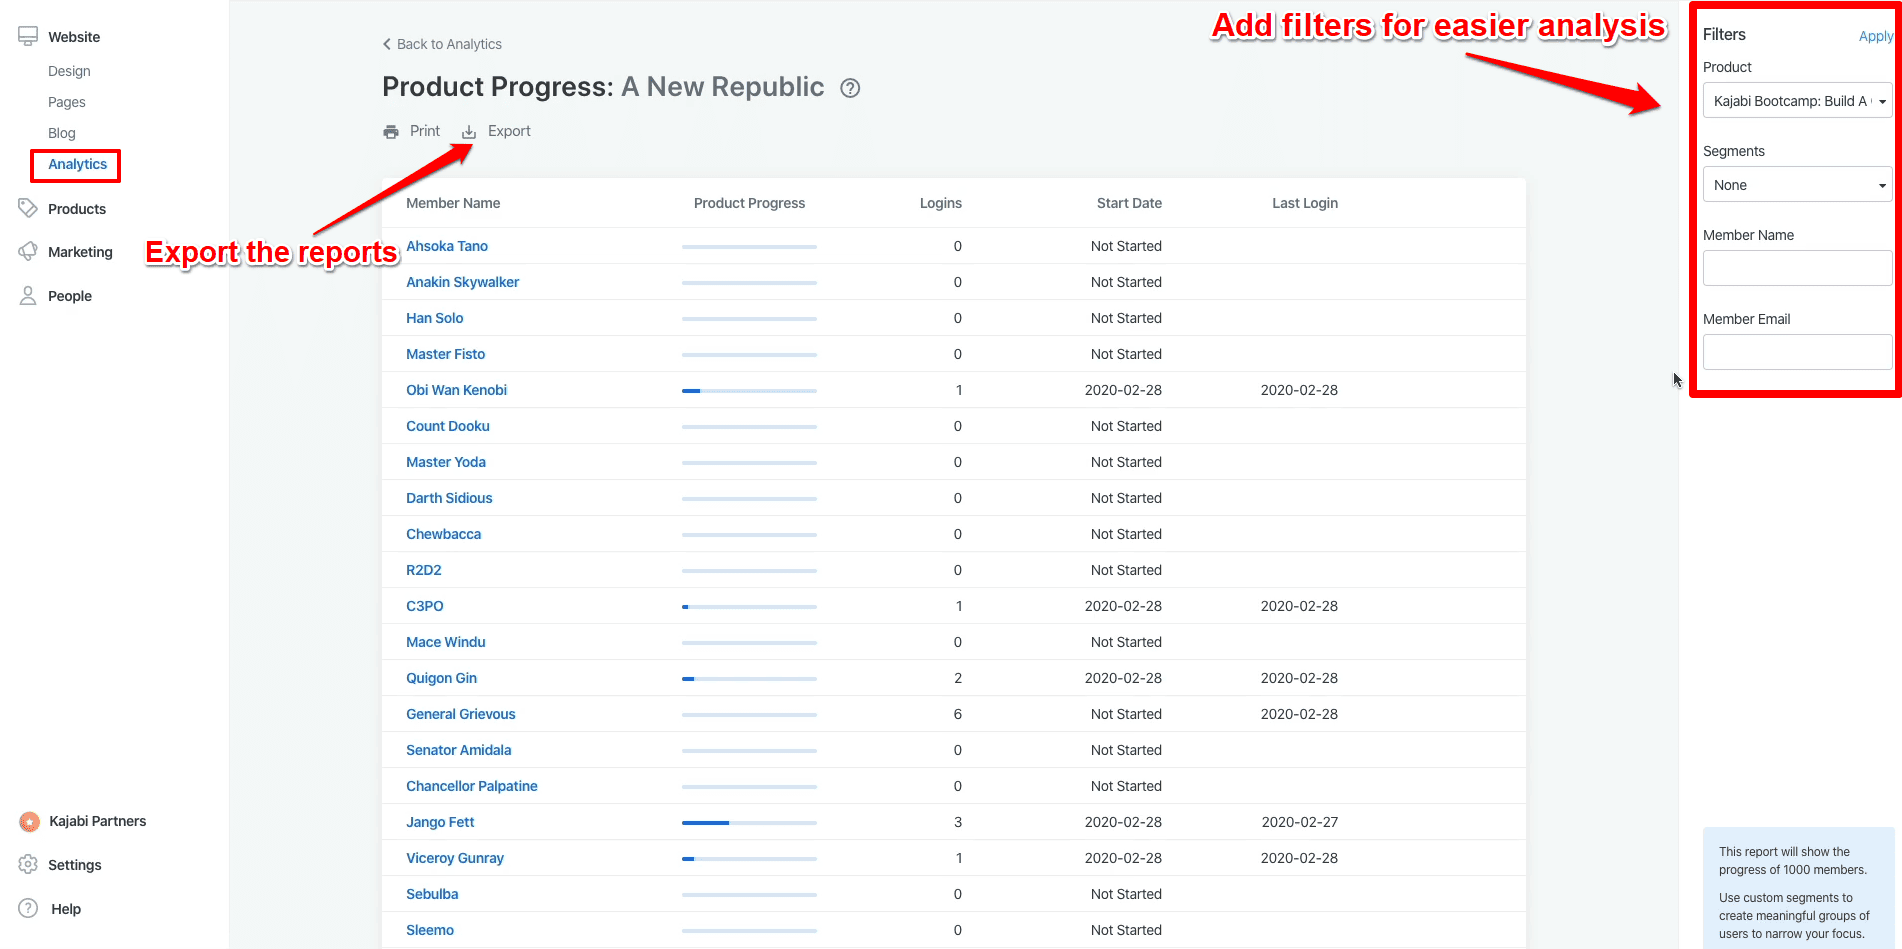1902x949 pixels.
Task: Open member Darth Sidious
Action: point(449,498)
